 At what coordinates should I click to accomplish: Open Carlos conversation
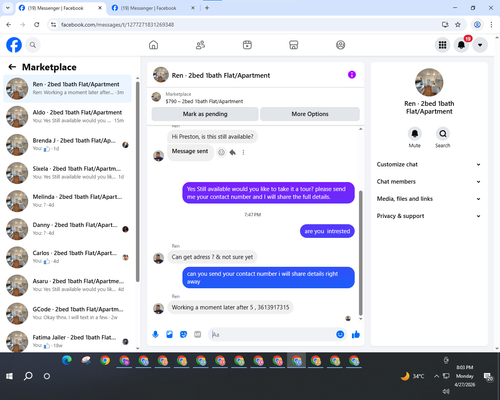click(x=67, y=257)
